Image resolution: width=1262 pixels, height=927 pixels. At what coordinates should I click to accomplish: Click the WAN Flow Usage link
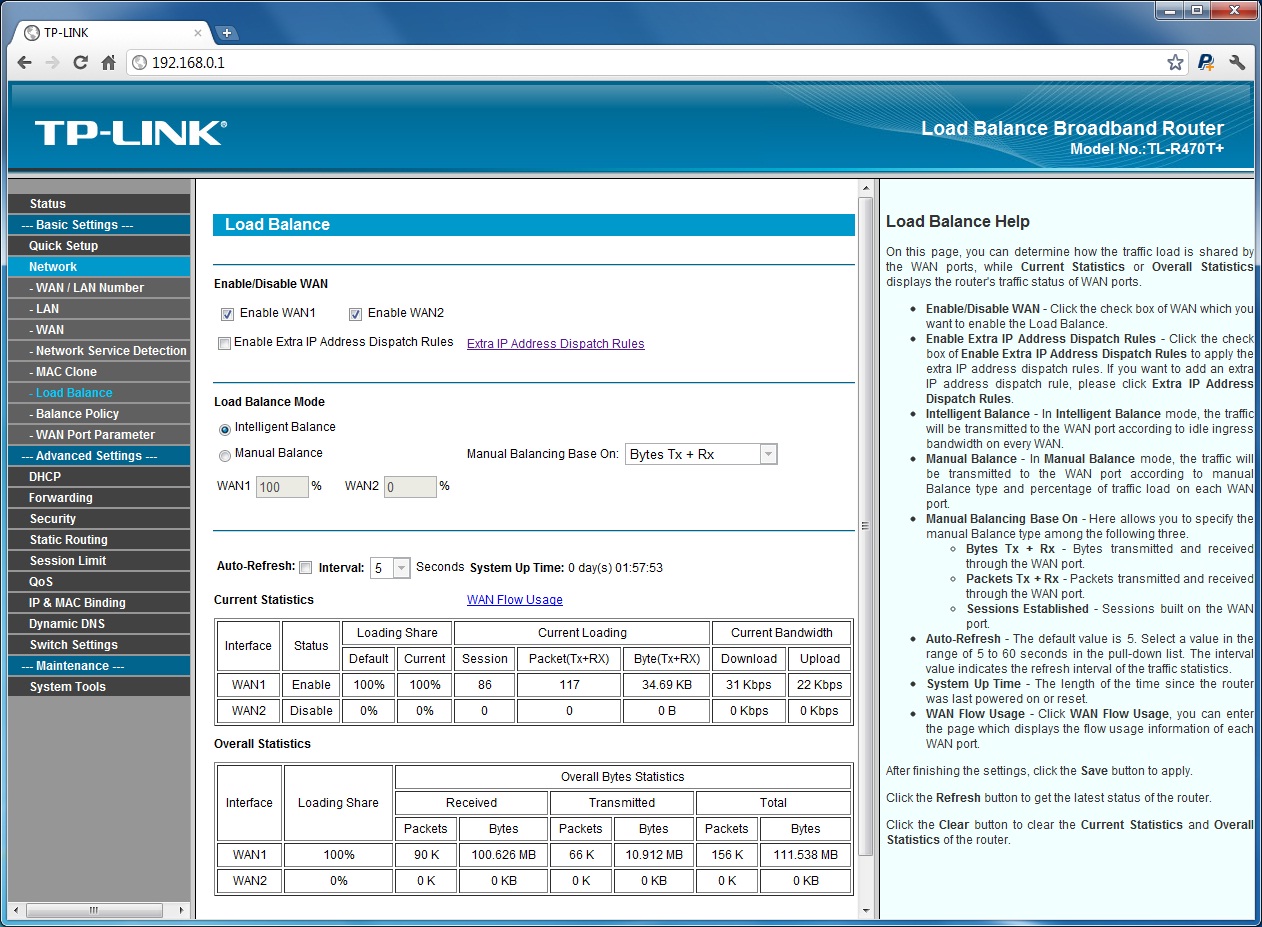[514, 599]
